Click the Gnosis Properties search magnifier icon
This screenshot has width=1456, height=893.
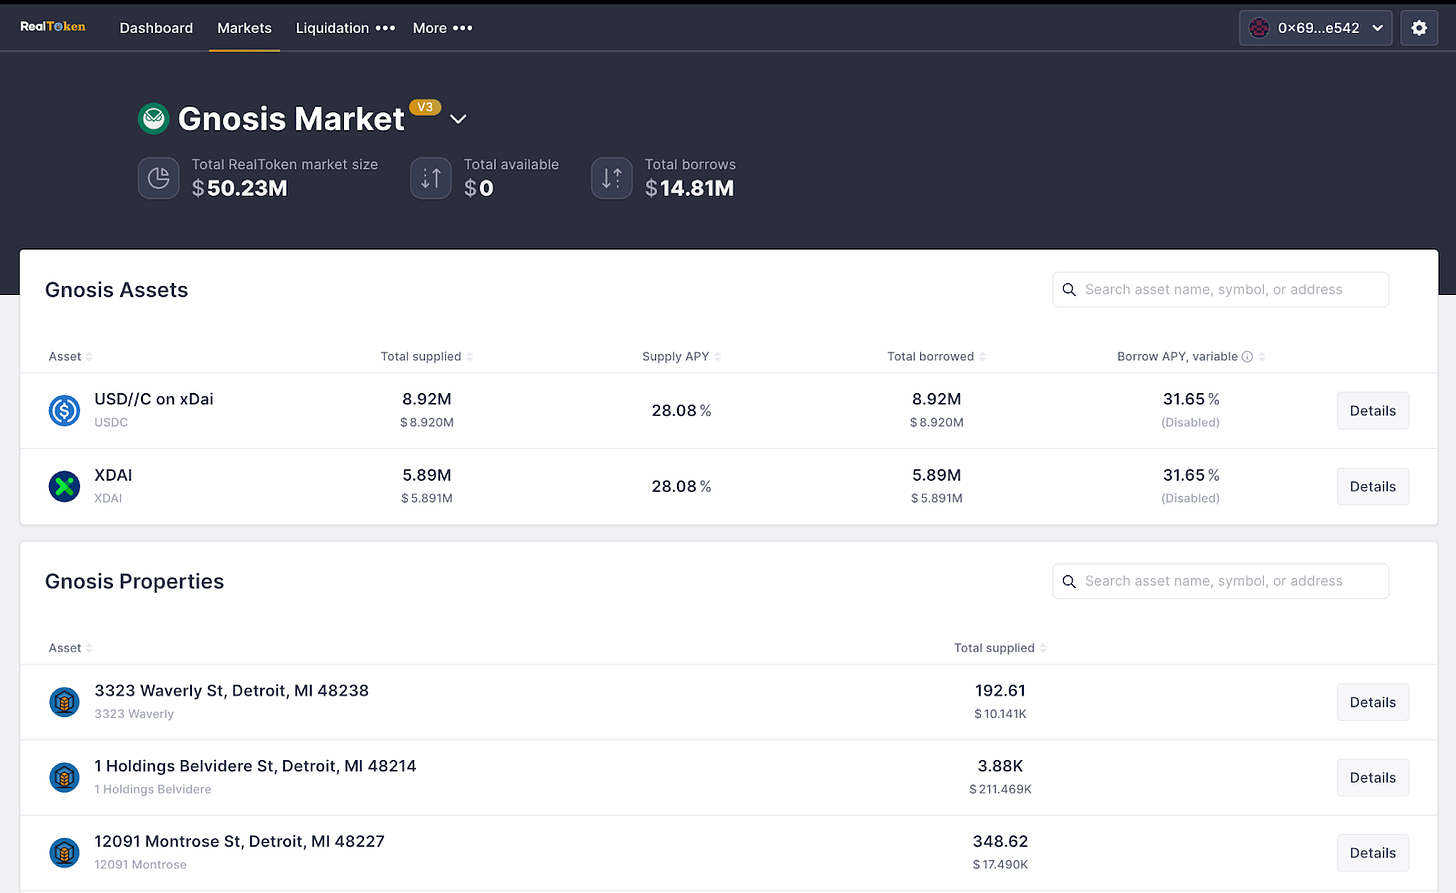pyautogui.click(x=1069, y=581)
